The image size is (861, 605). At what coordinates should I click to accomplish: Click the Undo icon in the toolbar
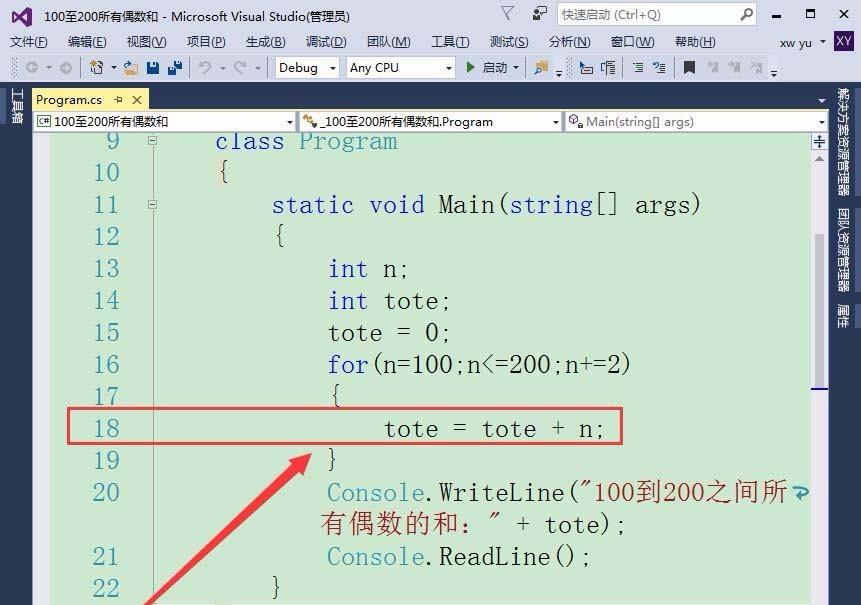click(x=205, y=68)
